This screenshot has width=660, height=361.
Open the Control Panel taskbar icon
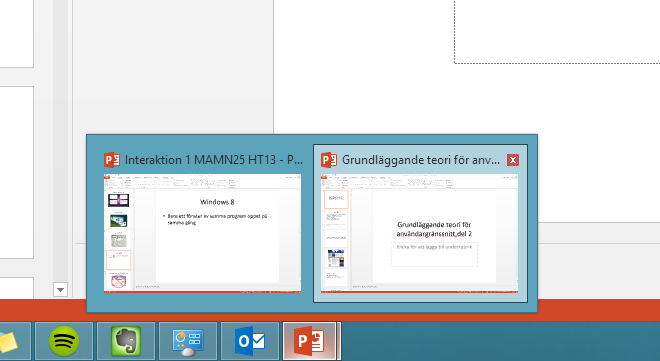(x=188, y=341)
